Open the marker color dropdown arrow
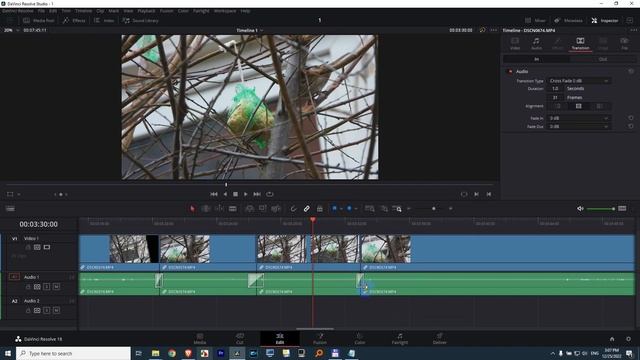Image resolution: width=640 pixels, height=360 pixels. click(356, 209)
